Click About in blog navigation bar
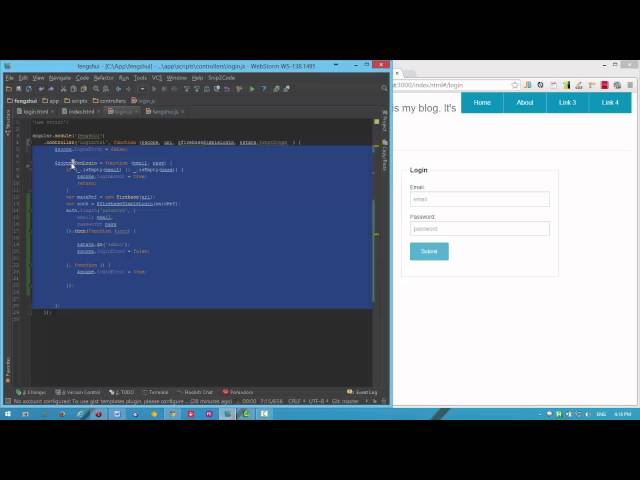 click(x=525, y=102)
